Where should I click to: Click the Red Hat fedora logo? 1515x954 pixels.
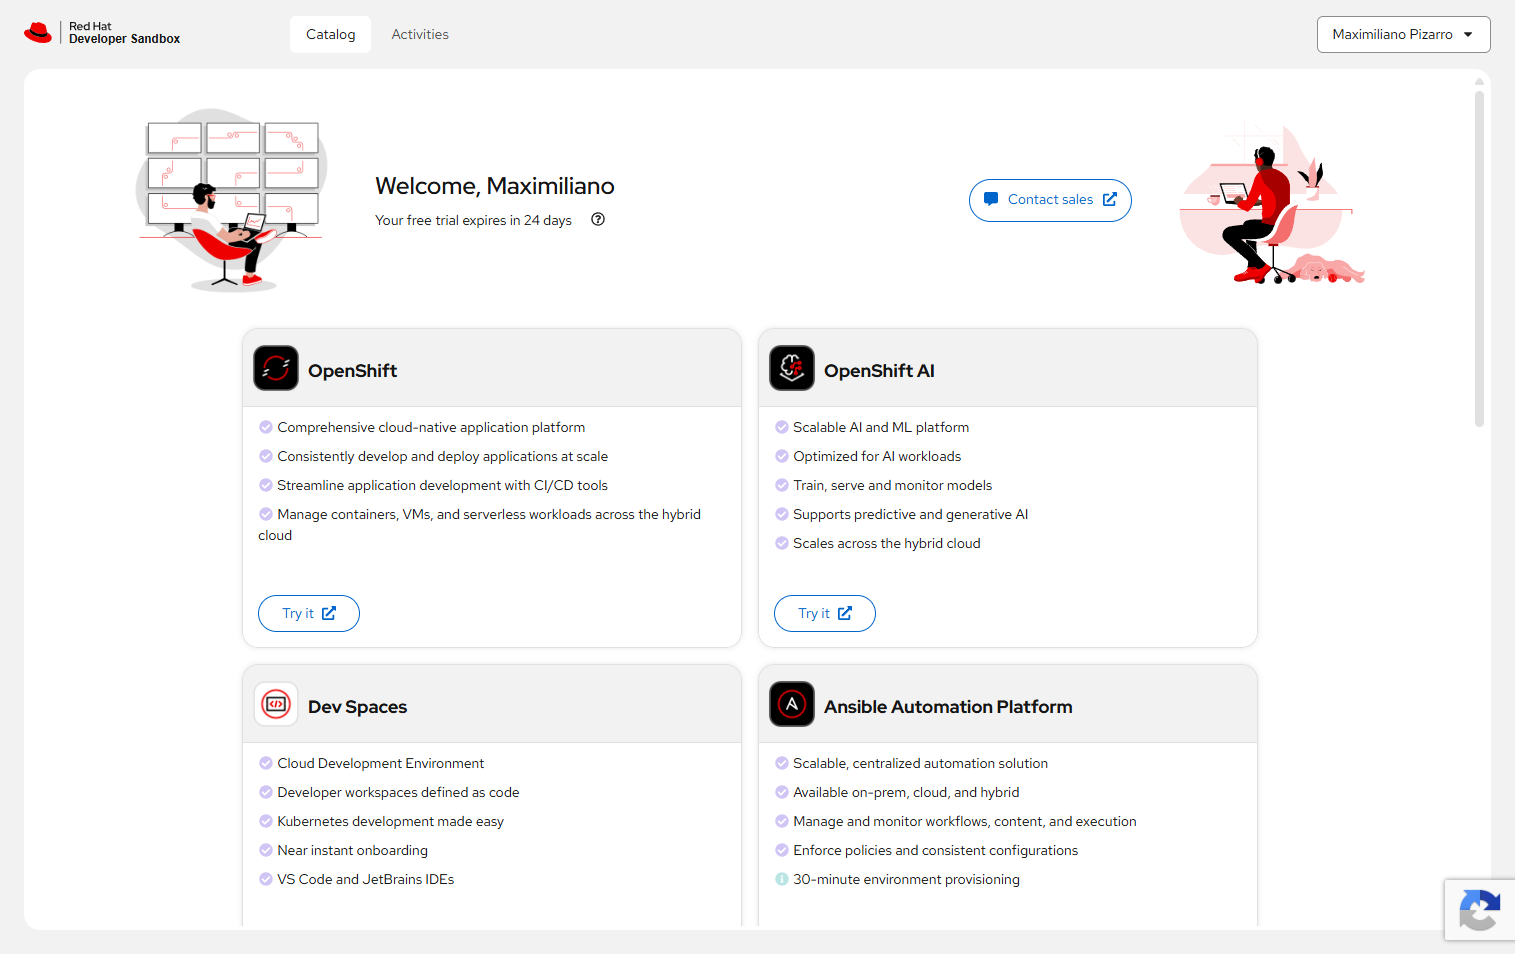(x=38, y=33)
